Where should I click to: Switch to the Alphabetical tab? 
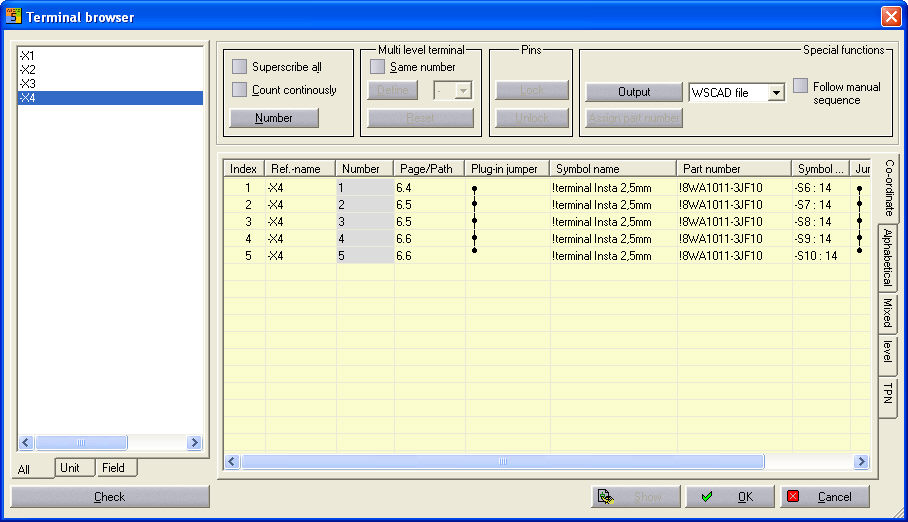pyautogui.click(x=887, y=257)
